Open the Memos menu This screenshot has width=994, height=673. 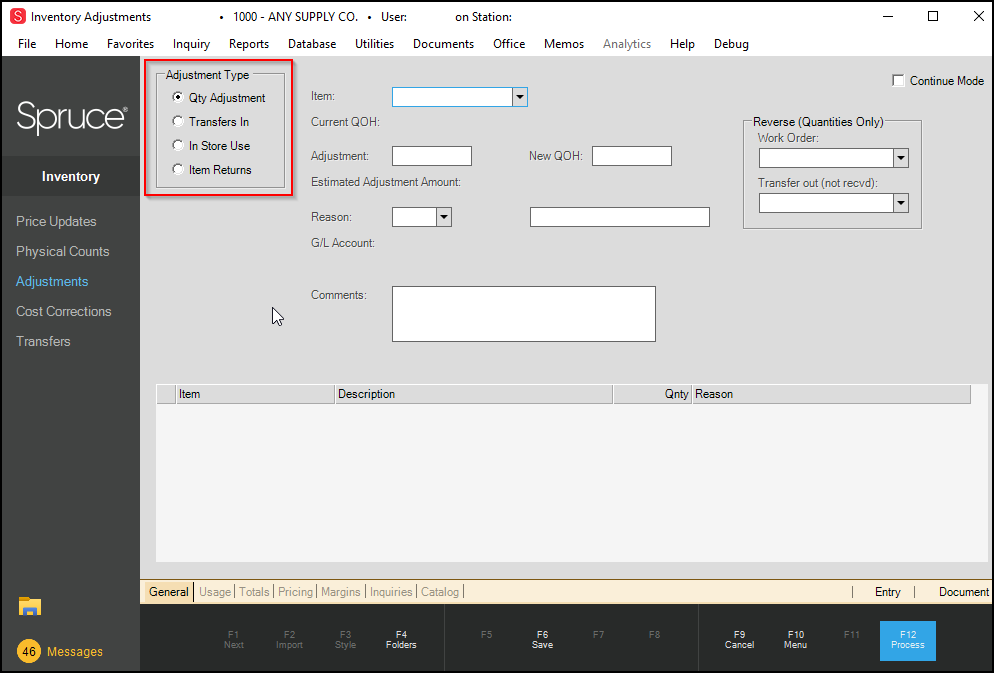564,44
